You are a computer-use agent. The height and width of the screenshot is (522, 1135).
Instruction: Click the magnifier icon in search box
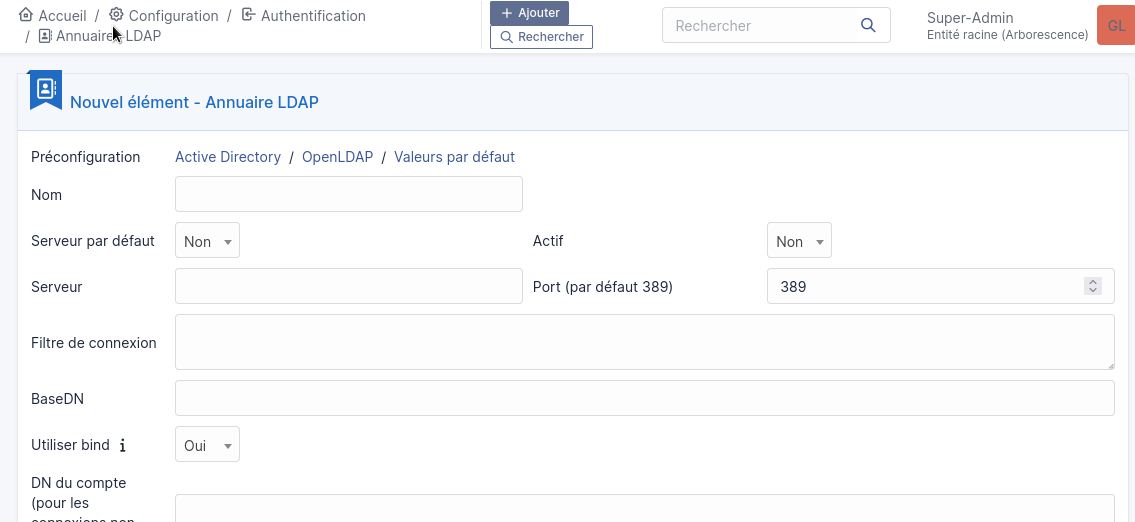point(868,26)
